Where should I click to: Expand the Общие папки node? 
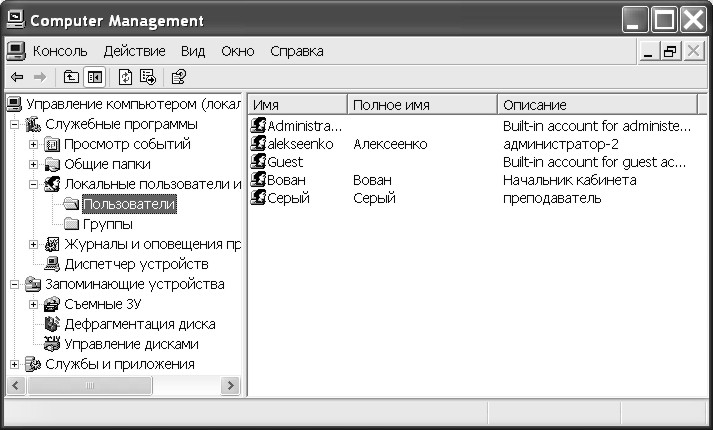33,164
